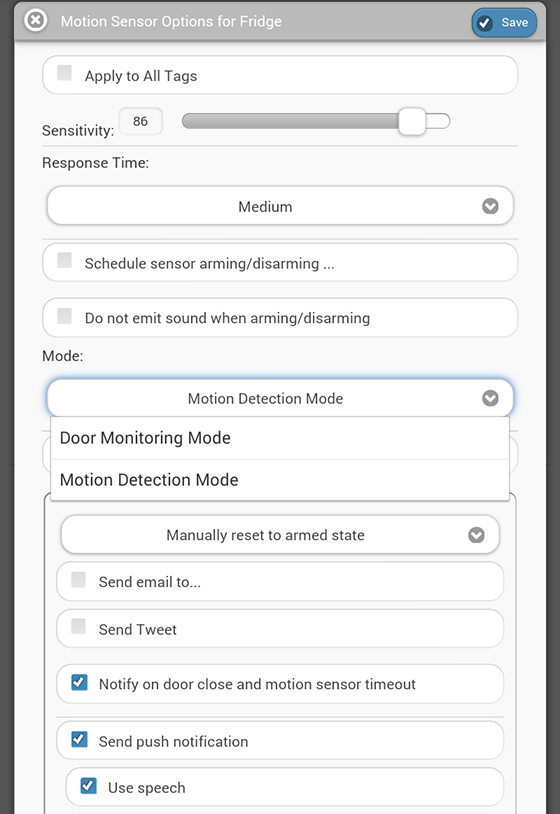Viewport: 560px width, 814px height.
Task: Click the Sensitivity slider handle
Action: point(412,121)
